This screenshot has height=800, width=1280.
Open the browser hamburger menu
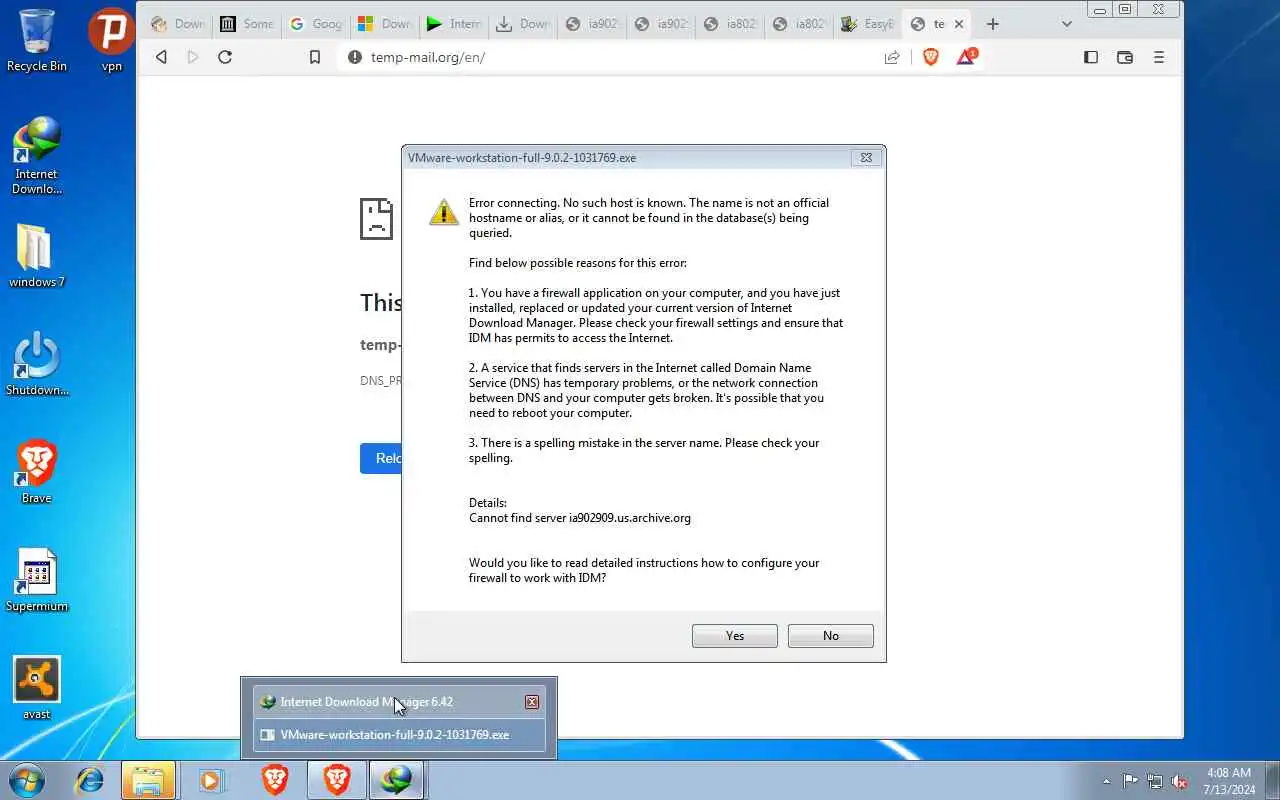(x=1159, y=57)
